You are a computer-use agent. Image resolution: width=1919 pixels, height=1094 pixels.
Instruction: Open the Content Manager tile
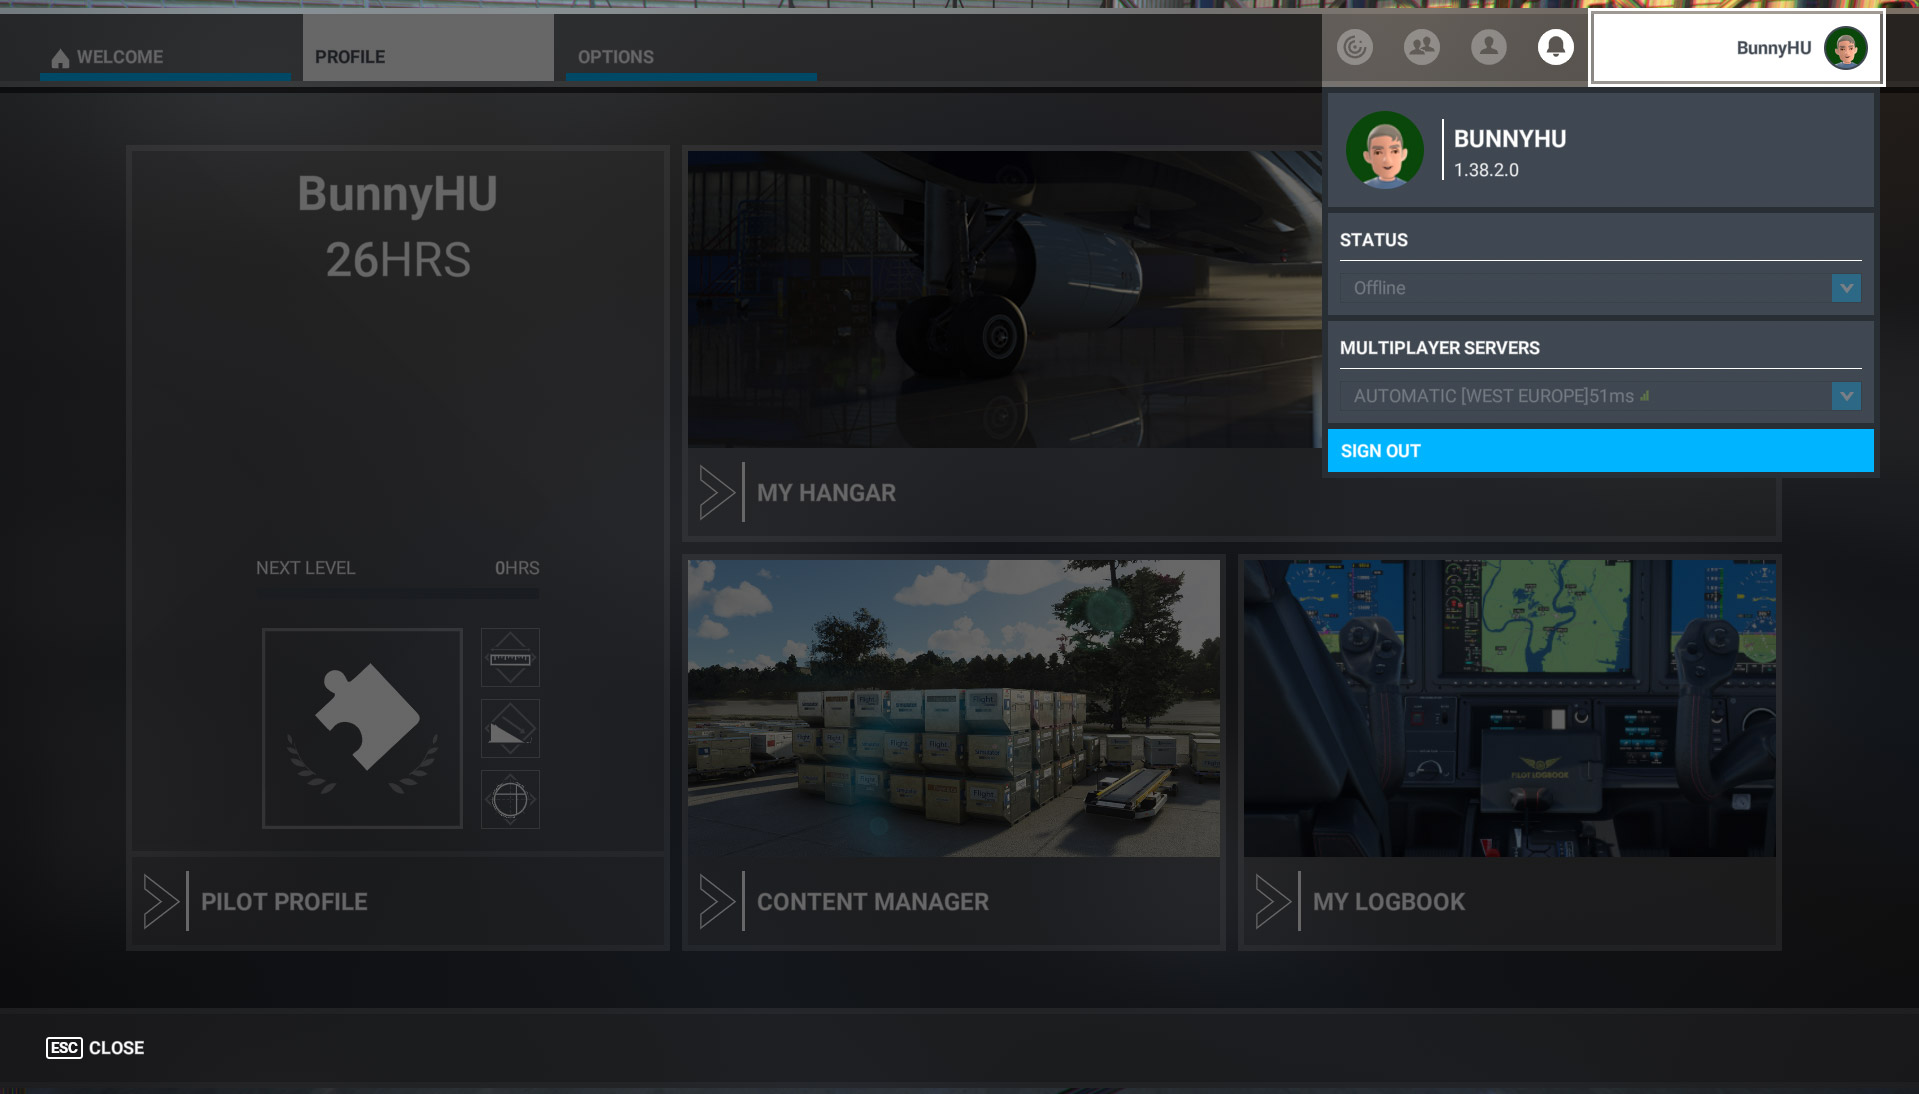coord(953,751)
